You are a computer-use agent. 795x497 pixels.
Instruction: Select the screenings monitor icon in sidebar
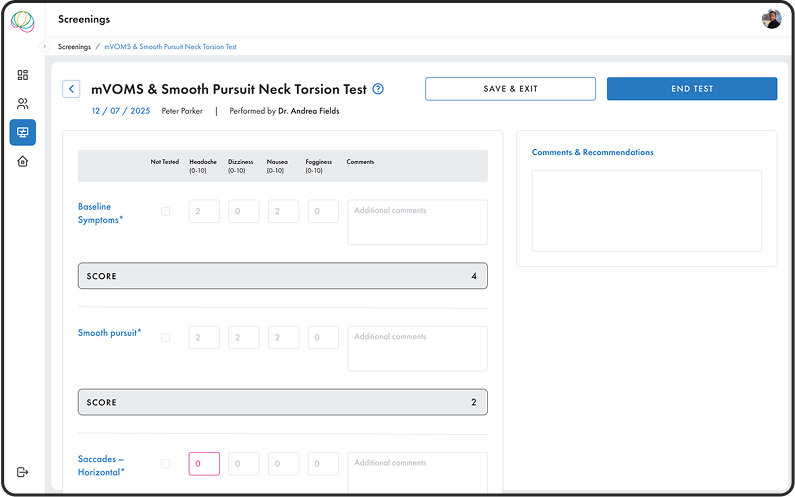tap(23, 132)
